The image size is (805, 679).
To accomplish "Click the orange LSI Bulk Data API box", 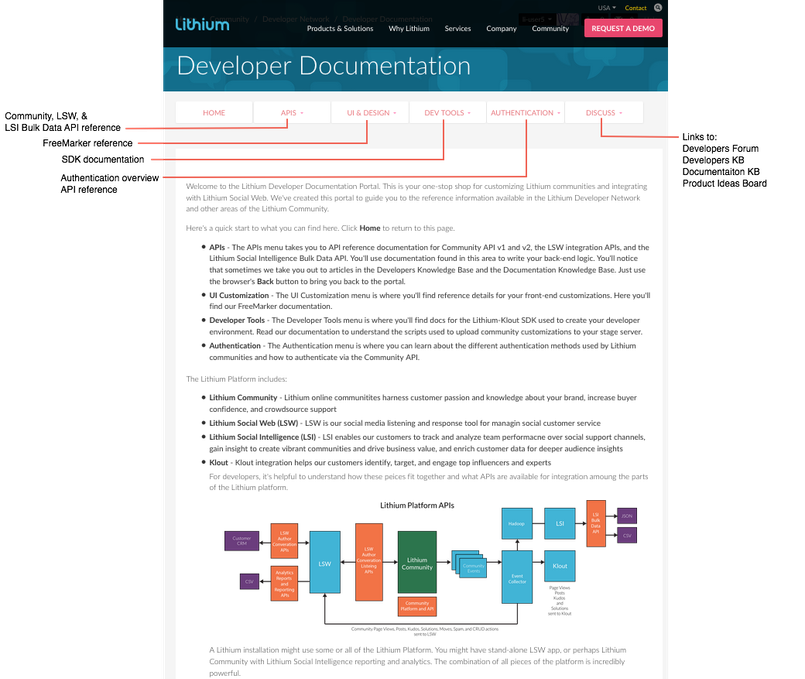I will [596, 523].
